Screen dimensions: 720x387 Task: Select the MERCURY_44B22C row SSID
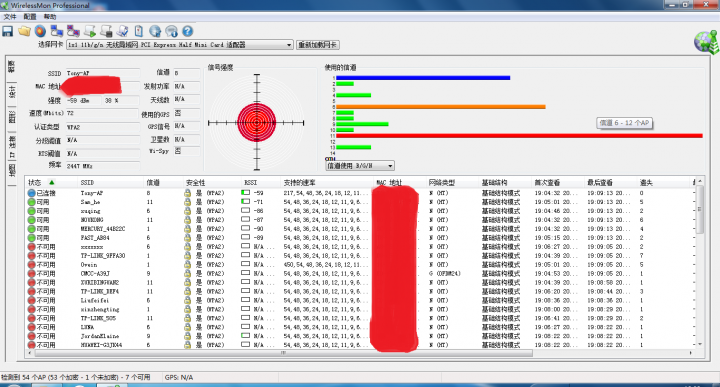pyautogui.click(x=103, y=229)
